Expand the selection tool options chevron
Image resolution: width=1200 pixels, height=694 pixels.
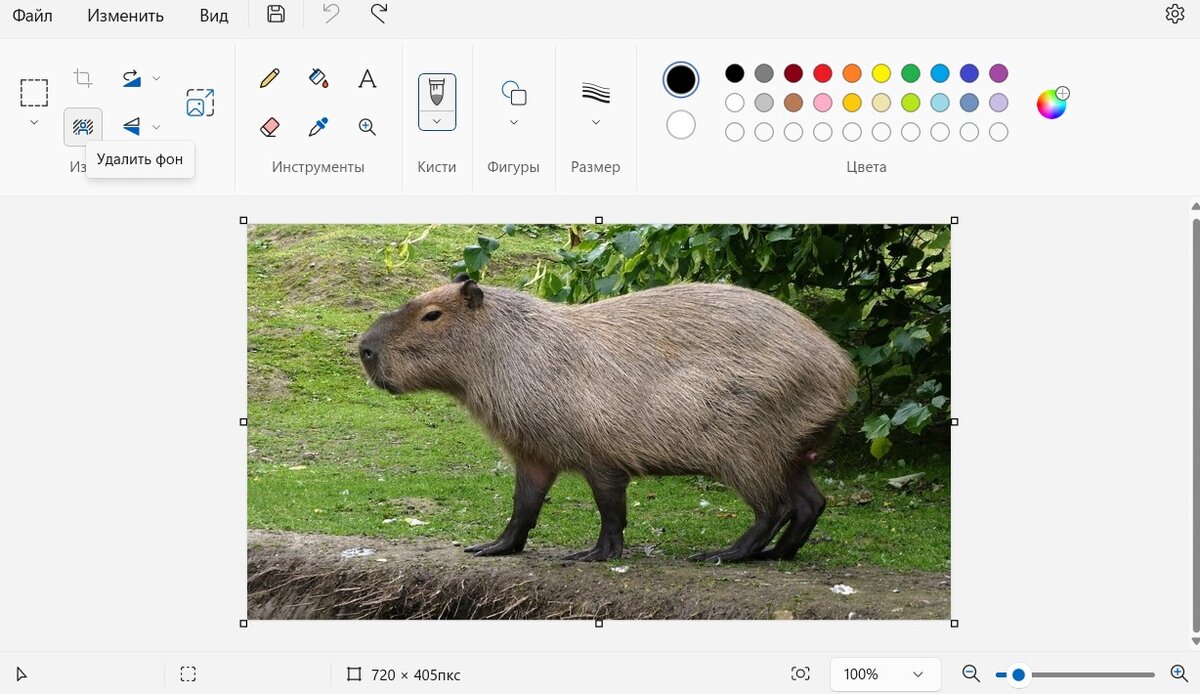(x=34, y=122)
